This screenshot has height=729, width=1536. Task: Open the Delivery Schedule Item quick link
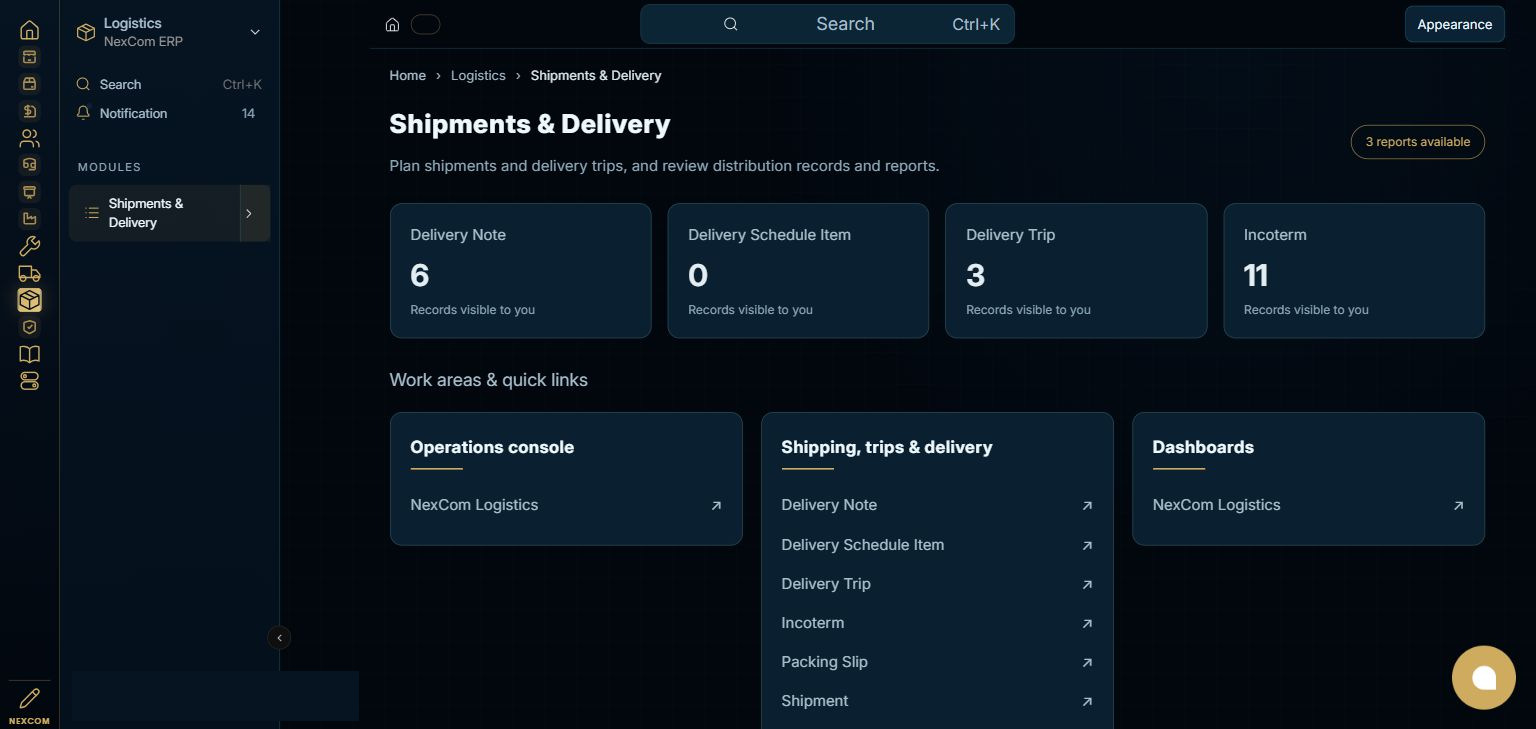[x=937, y=545]
